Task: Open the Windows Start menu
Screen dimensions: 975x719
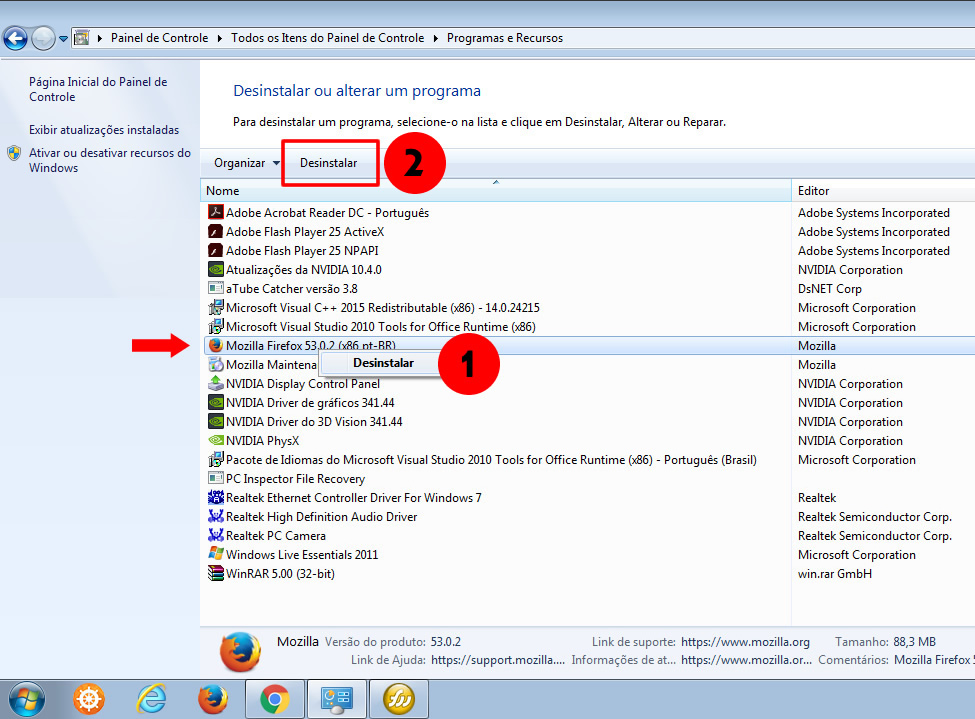Action: pos(27,700)
